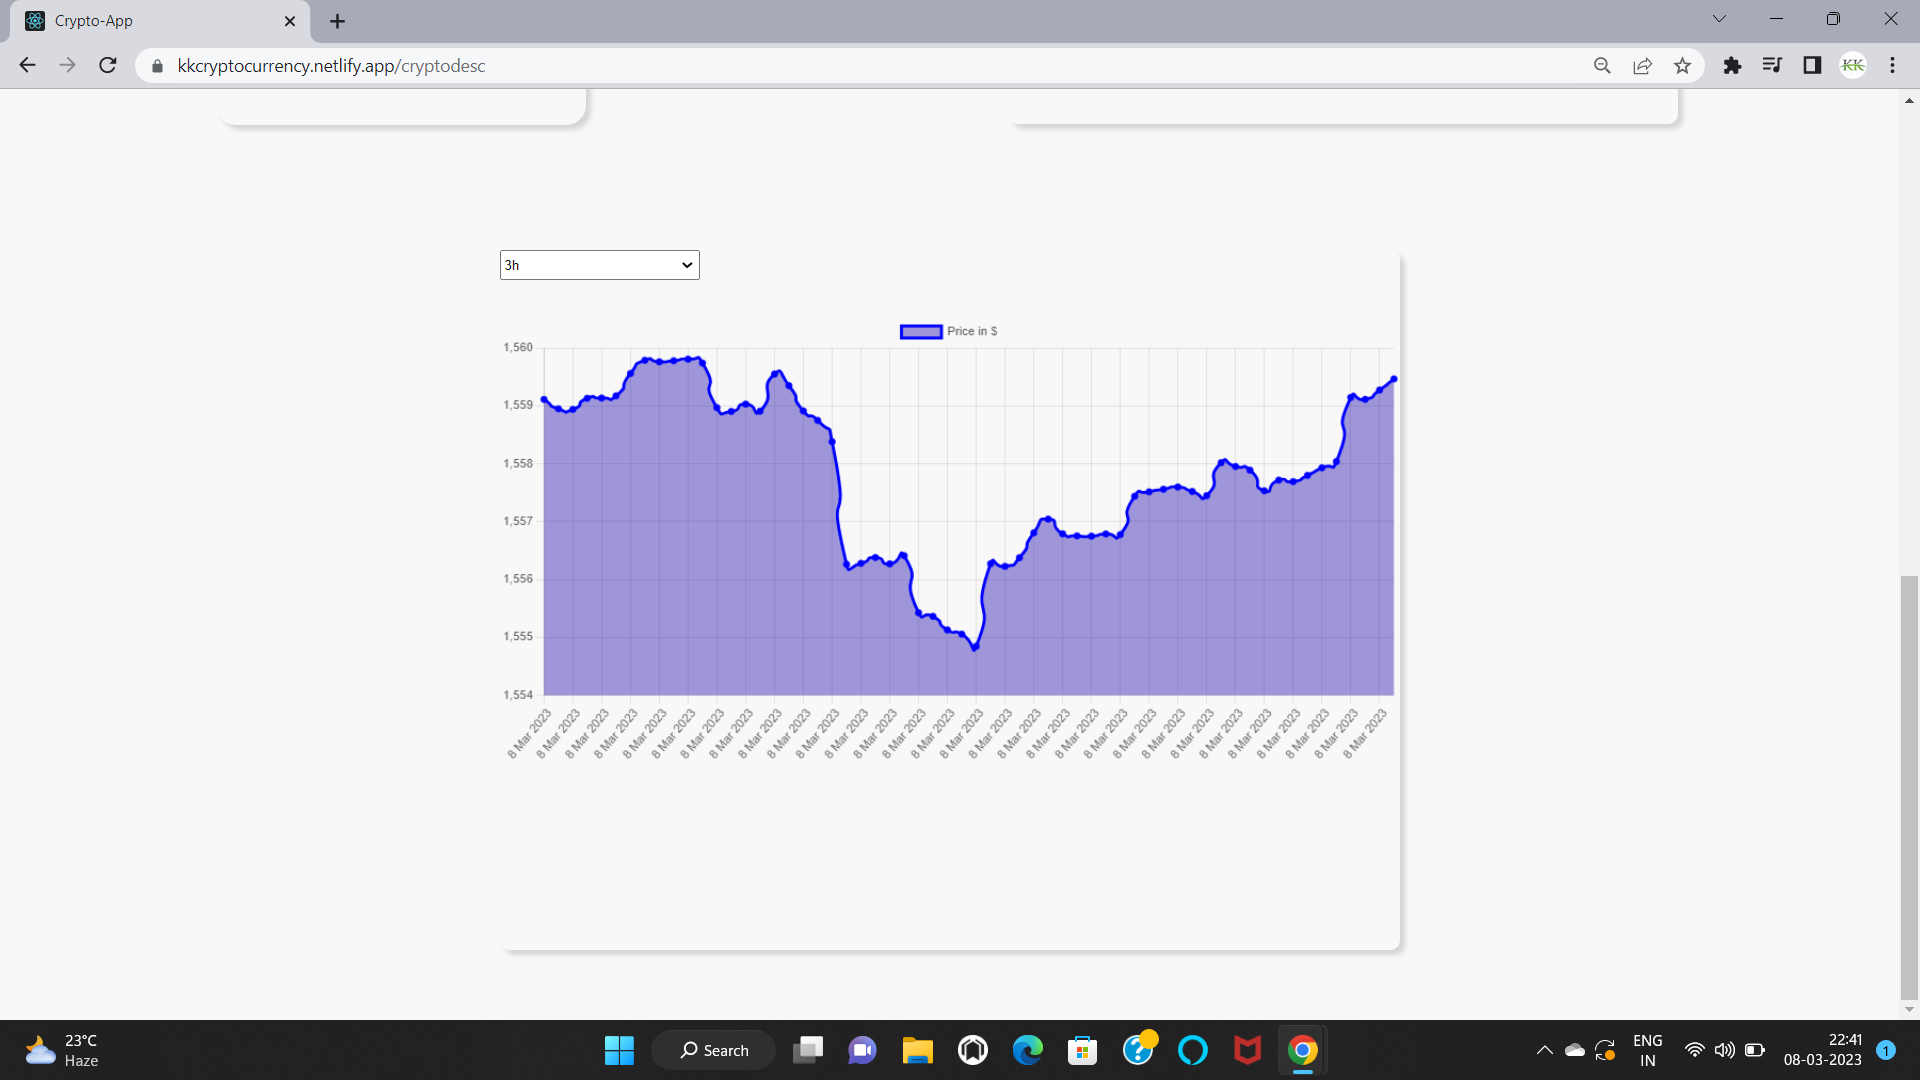
Task: Click the taskbar Search box
Action: (x=714, y=1050)
